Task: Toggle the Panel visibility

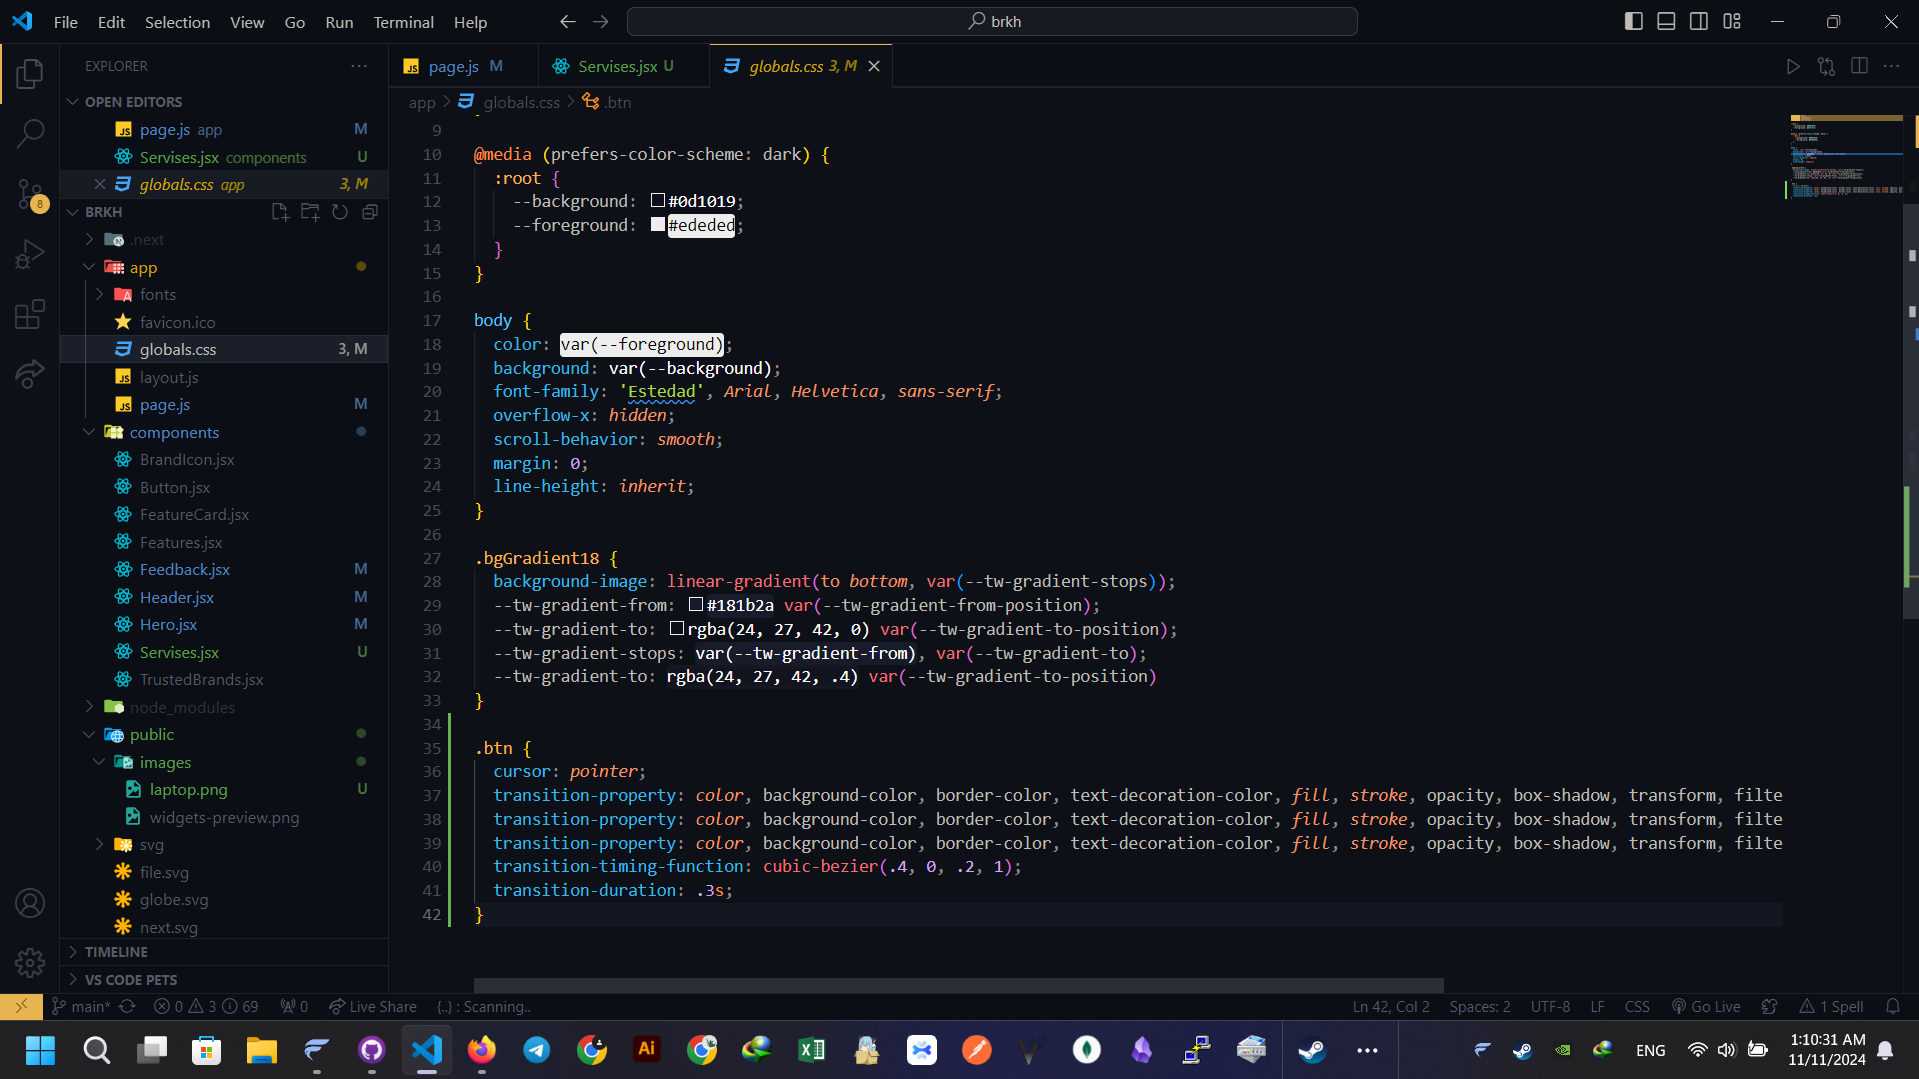Action: pos(1665,20)
